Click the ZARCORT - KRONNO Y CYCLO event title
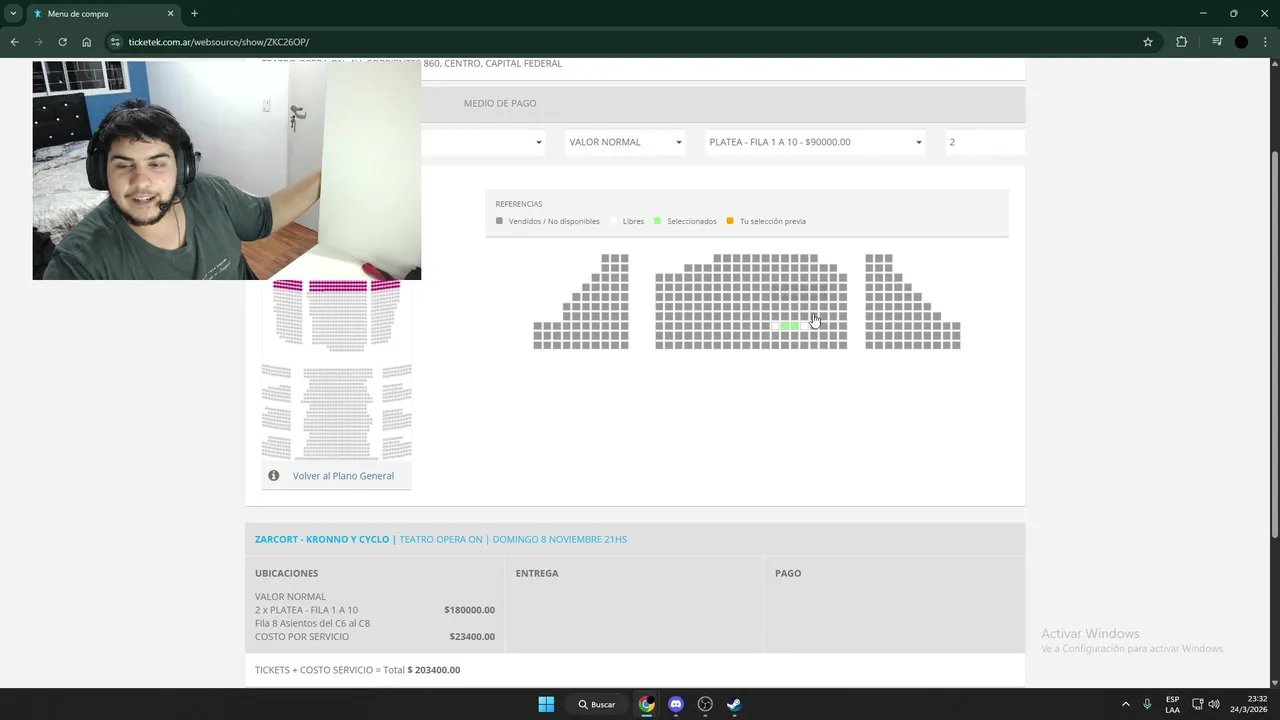 322,539
